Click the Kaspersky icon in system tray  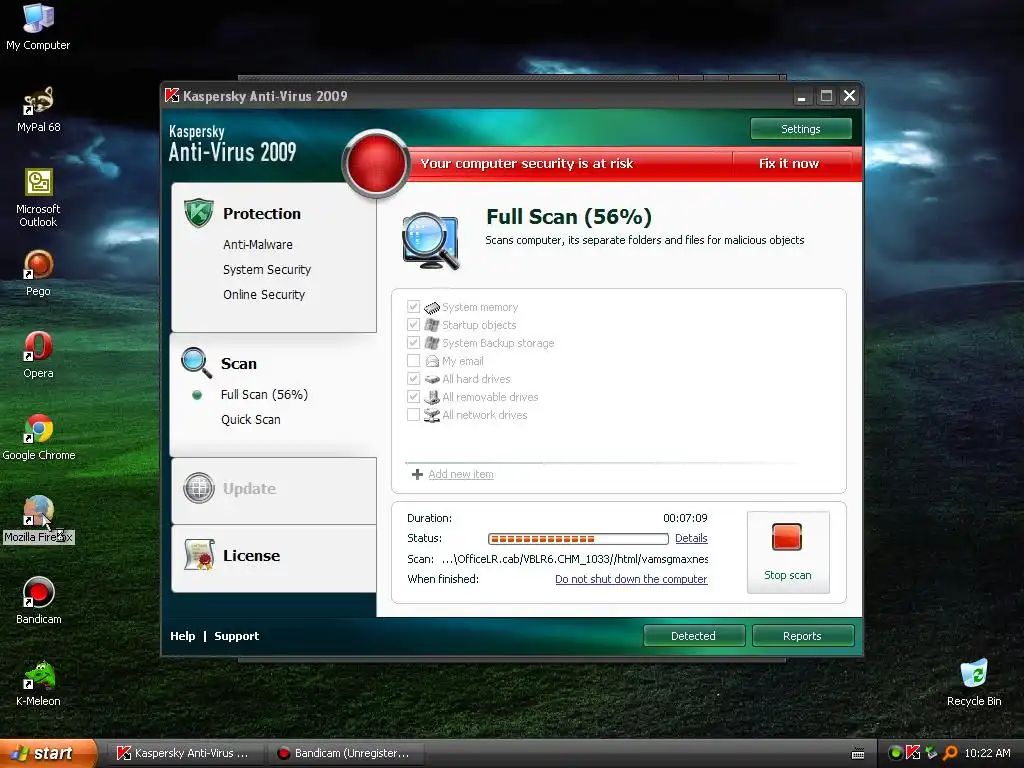tap(913, 753)
